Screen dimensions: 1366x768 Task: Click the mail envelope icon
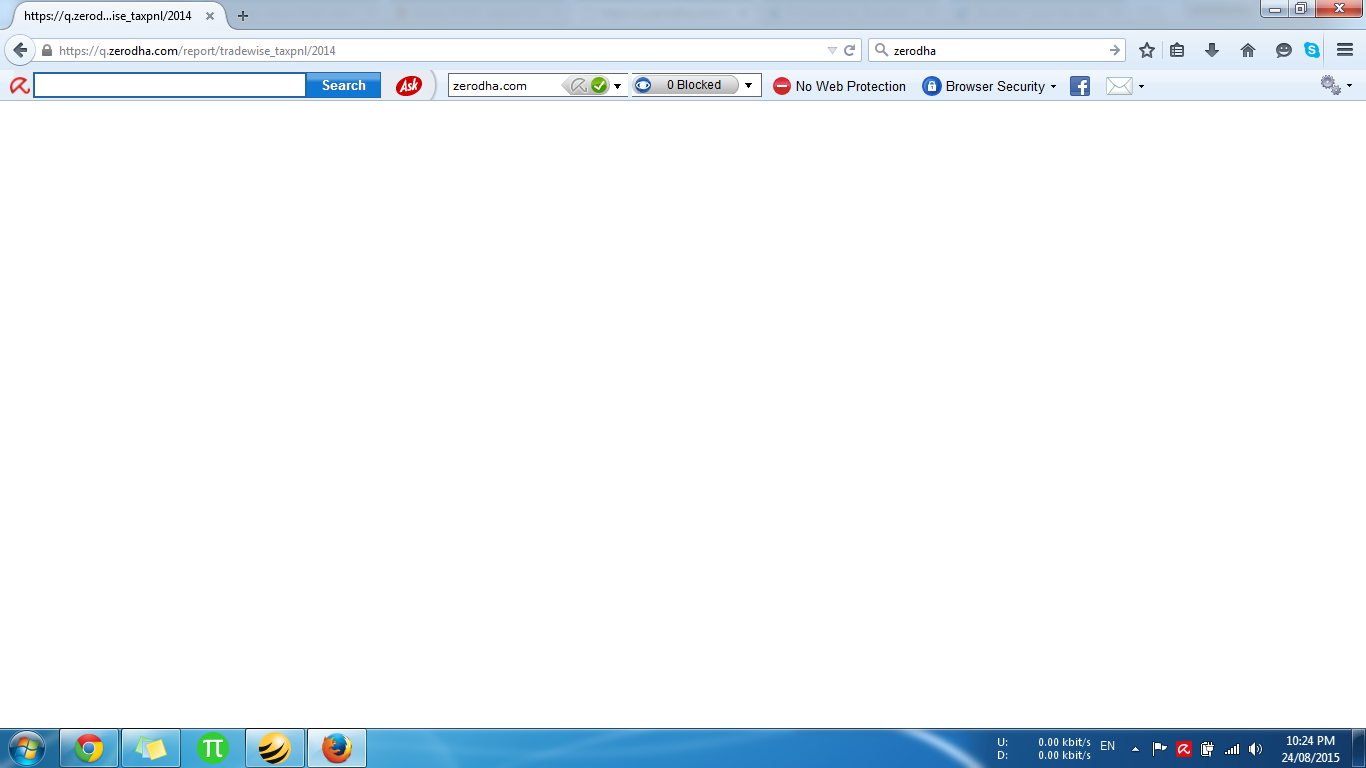[1119, 86]
